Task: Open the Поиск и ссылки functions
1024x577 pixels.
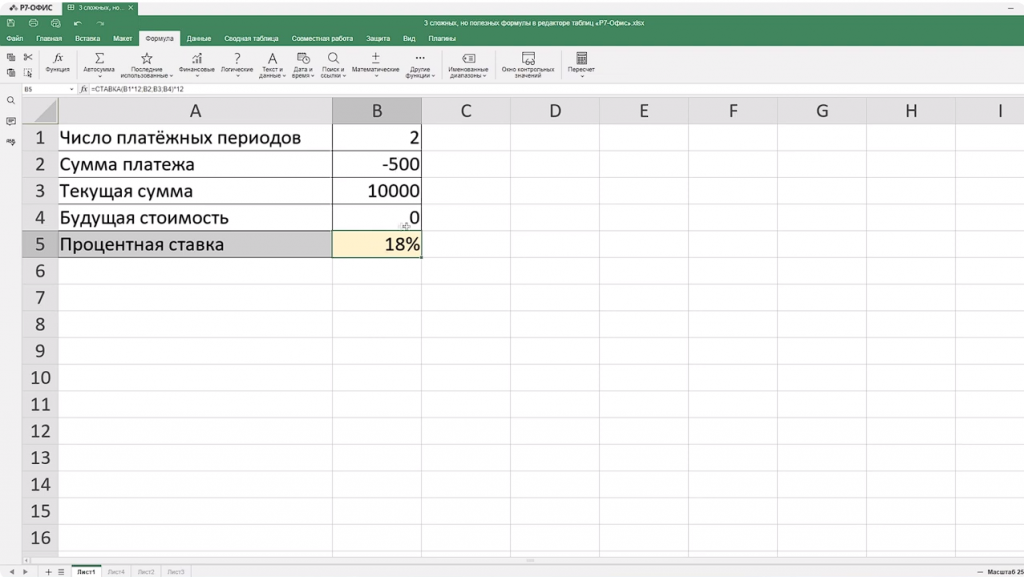Action: click(333, 65)
